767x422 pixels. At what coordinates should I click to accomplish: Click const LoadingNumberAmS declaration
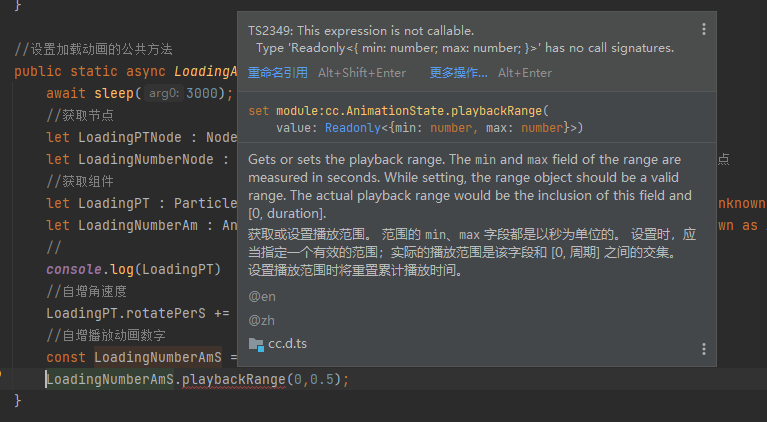[140, 358]
